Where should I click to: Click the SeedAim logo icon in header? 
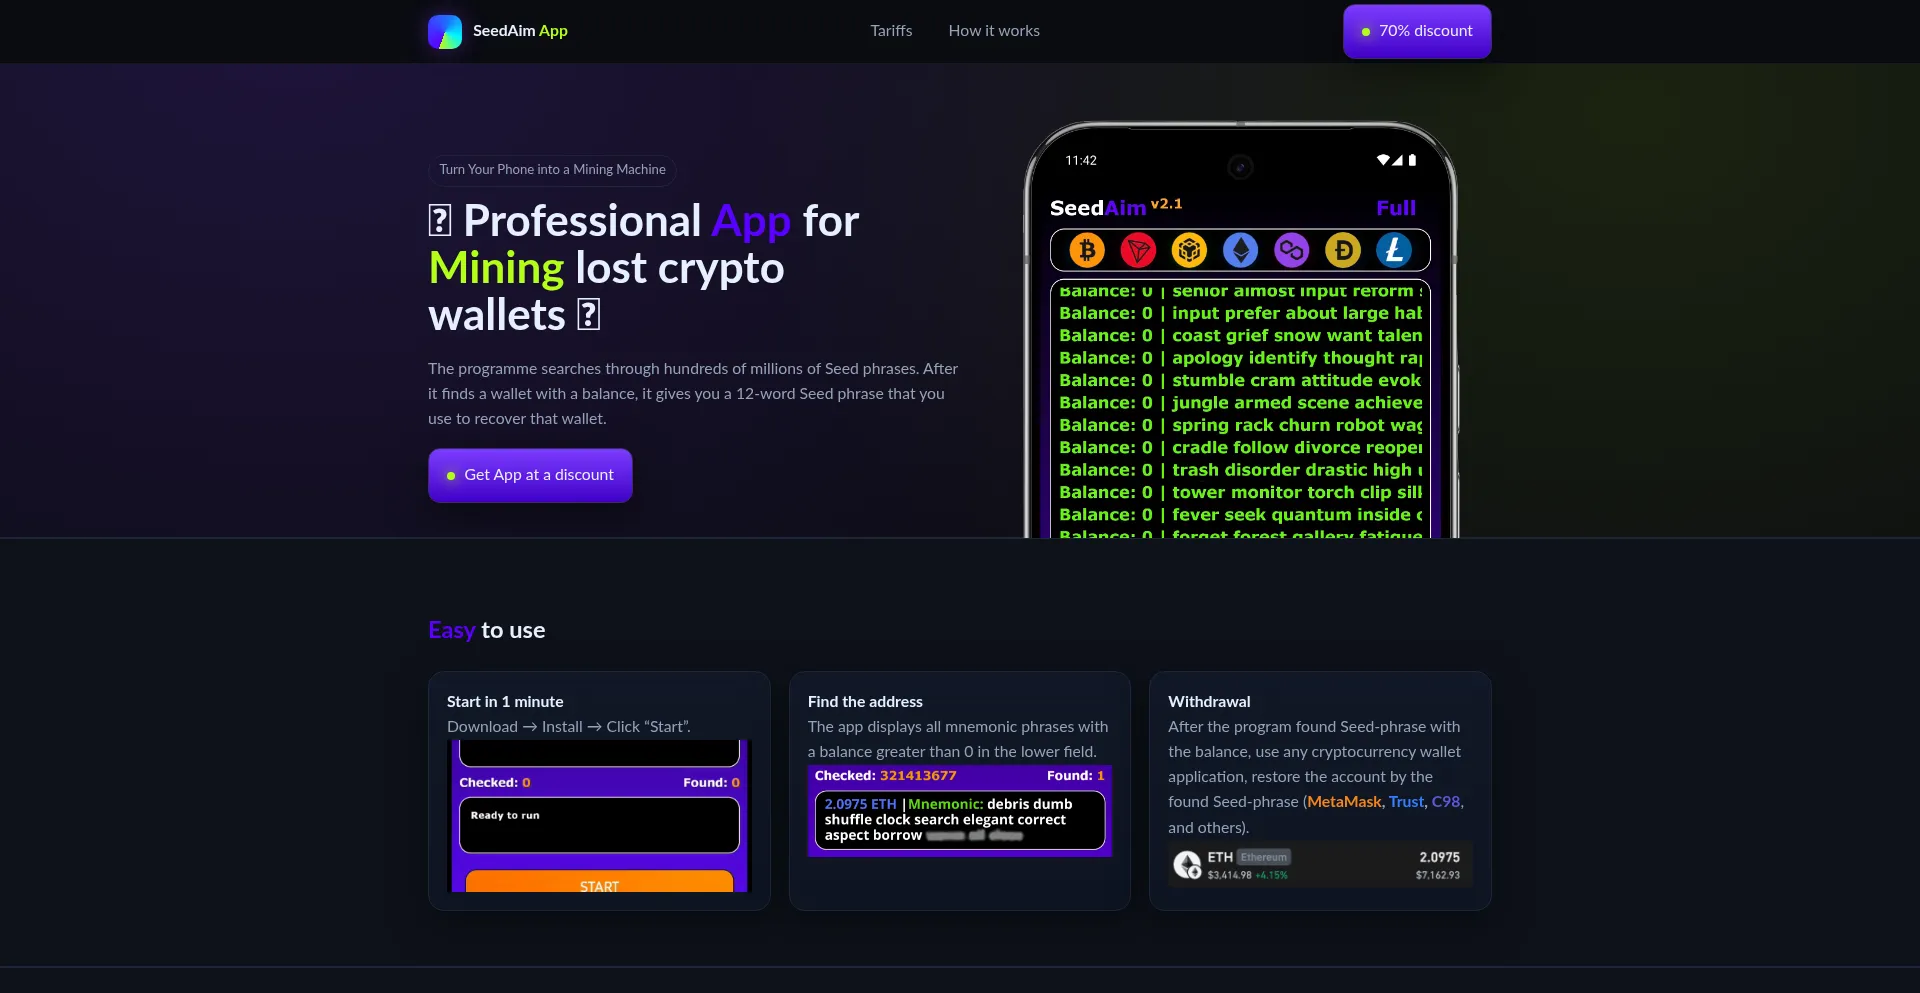pyautogui.click(x=445, y=31)
